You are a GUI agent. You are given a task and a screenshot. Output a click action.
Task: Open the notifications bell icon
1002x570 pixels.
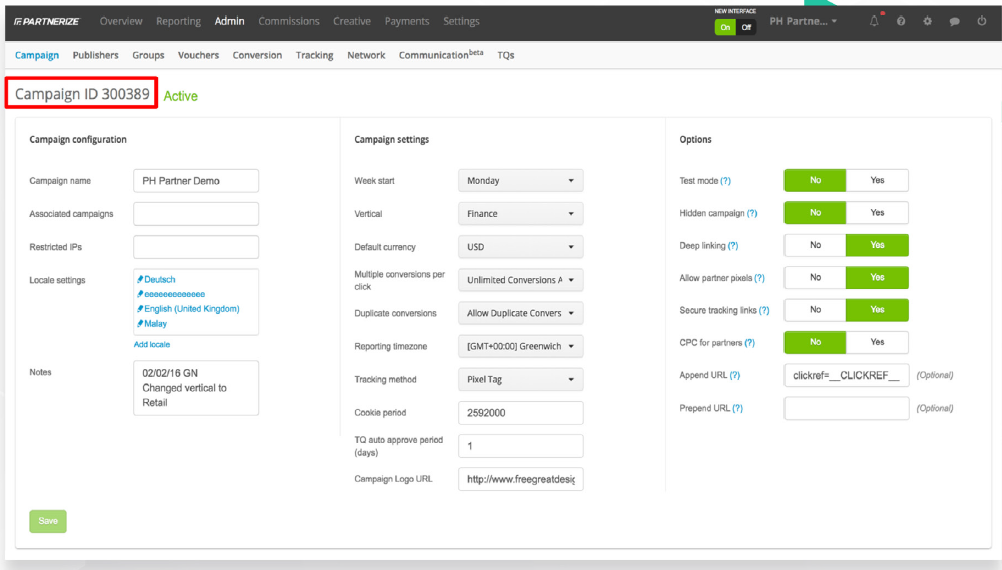(874, 21)
